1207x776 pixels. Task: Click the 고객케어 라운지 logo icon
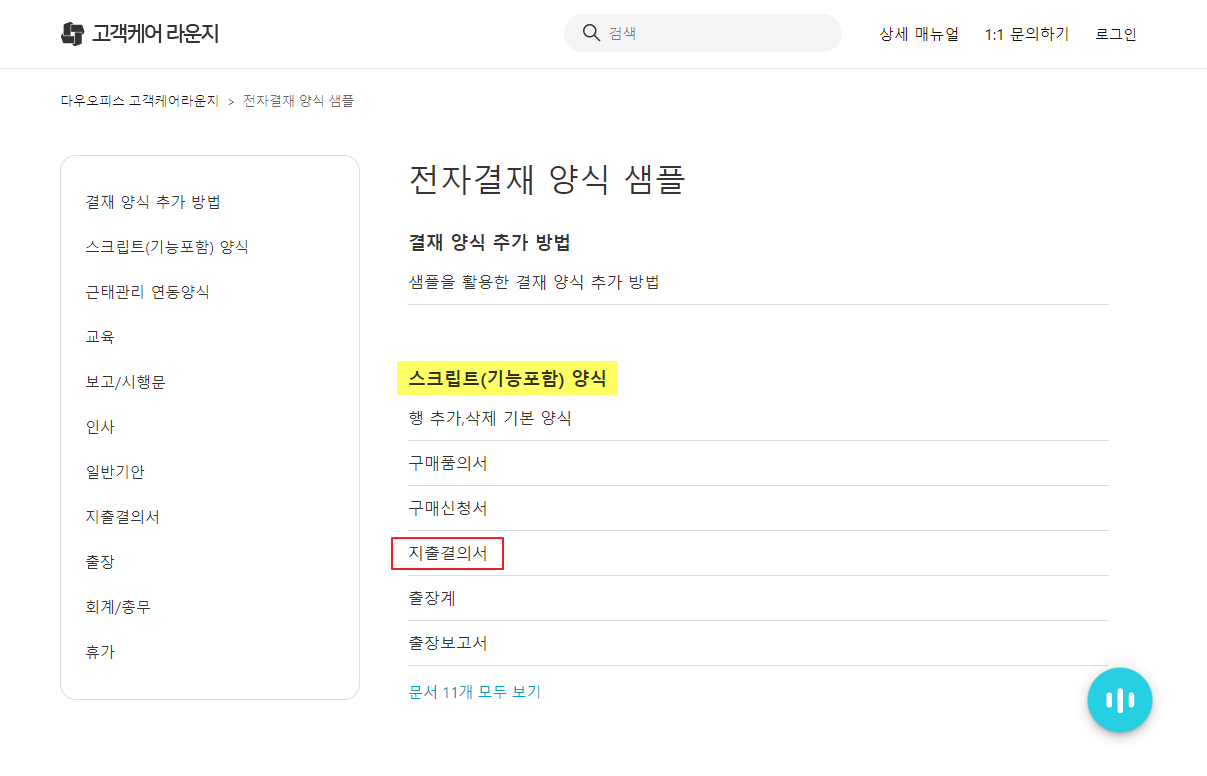click(x=72, y=34)
